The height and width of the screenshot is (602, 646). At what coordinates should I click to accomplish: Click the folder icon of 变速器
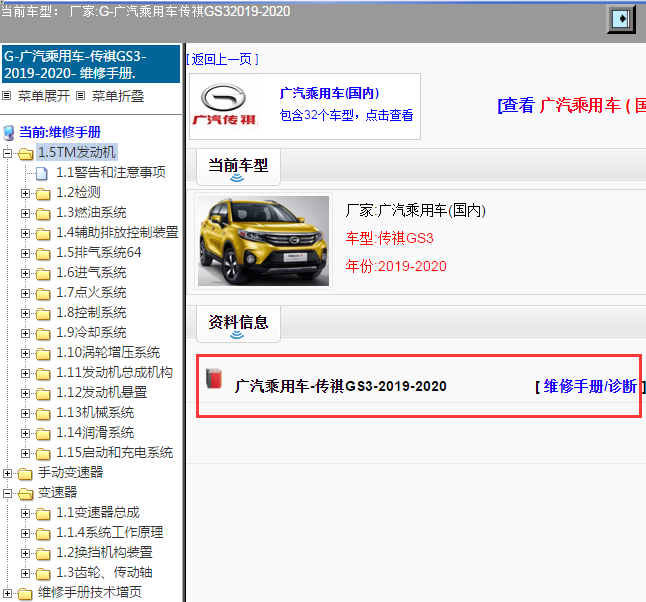point(26,494)
